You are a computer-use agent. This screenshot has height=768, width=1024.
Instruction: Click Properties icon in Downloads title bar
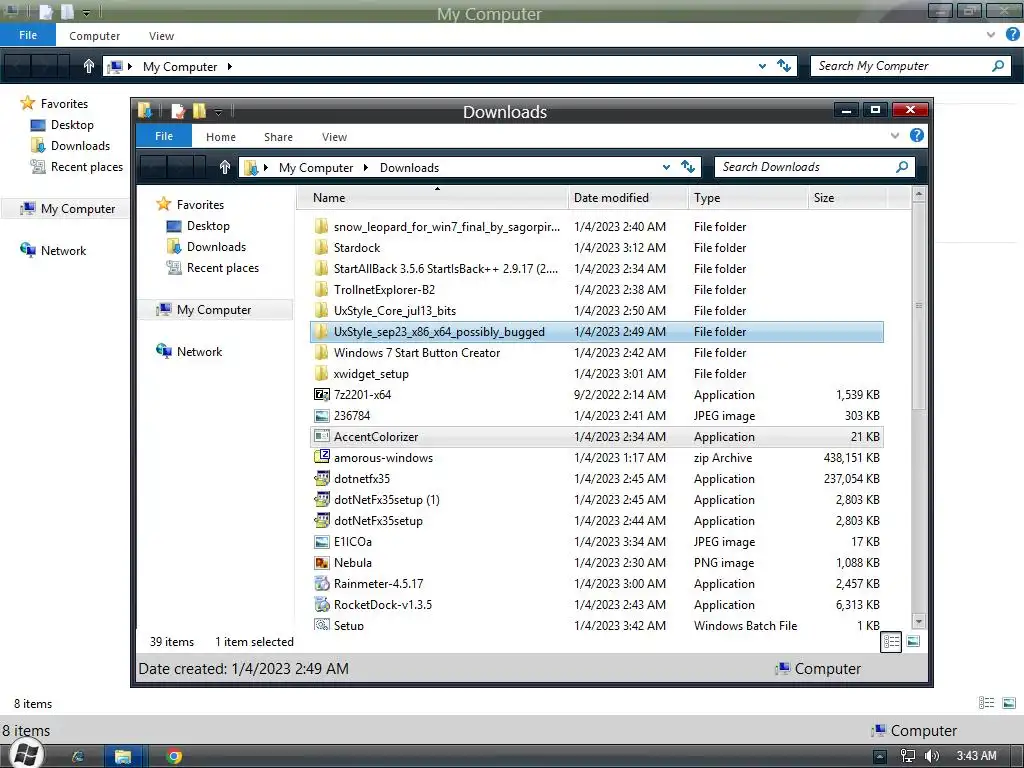pyautogui.click(x=178, y=111)
